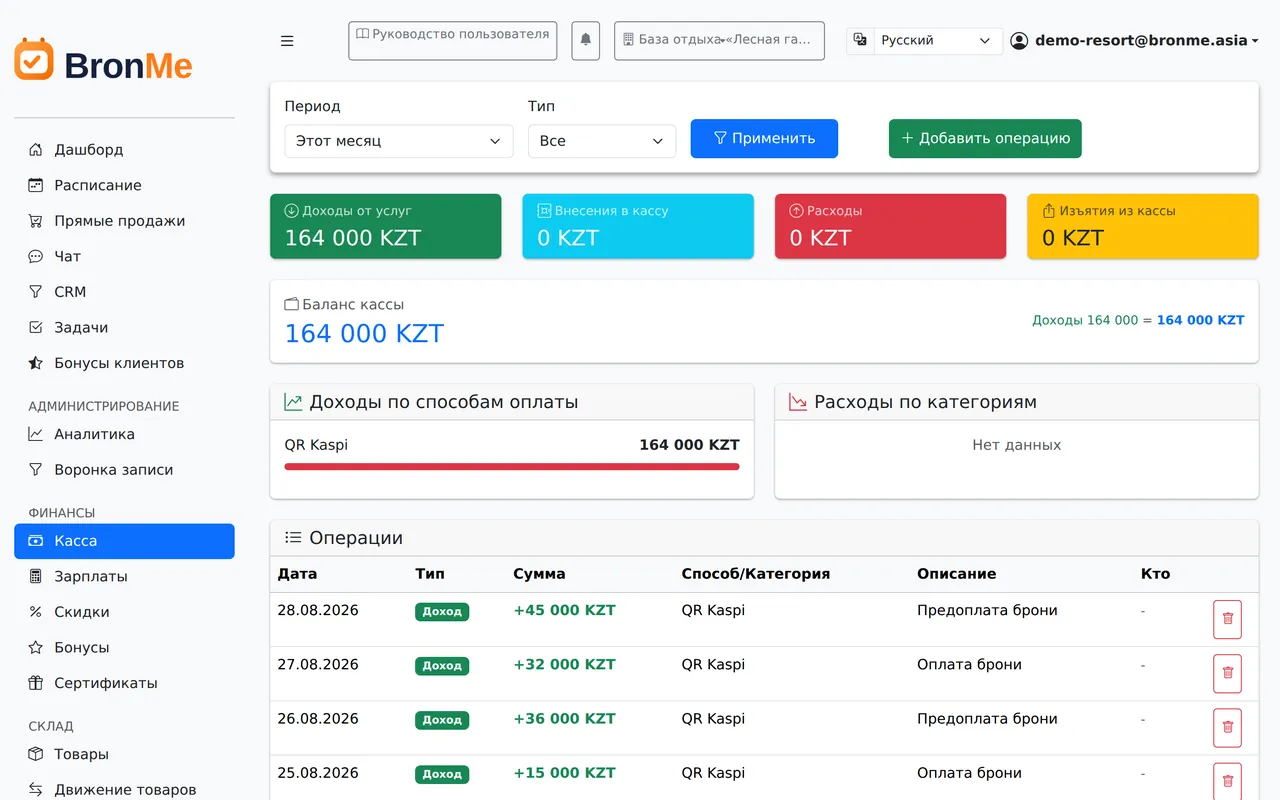Click the +45 000 KZT amount
Image resolution: width=1280 pixels, height=800 pixels.
click(564, 610)
